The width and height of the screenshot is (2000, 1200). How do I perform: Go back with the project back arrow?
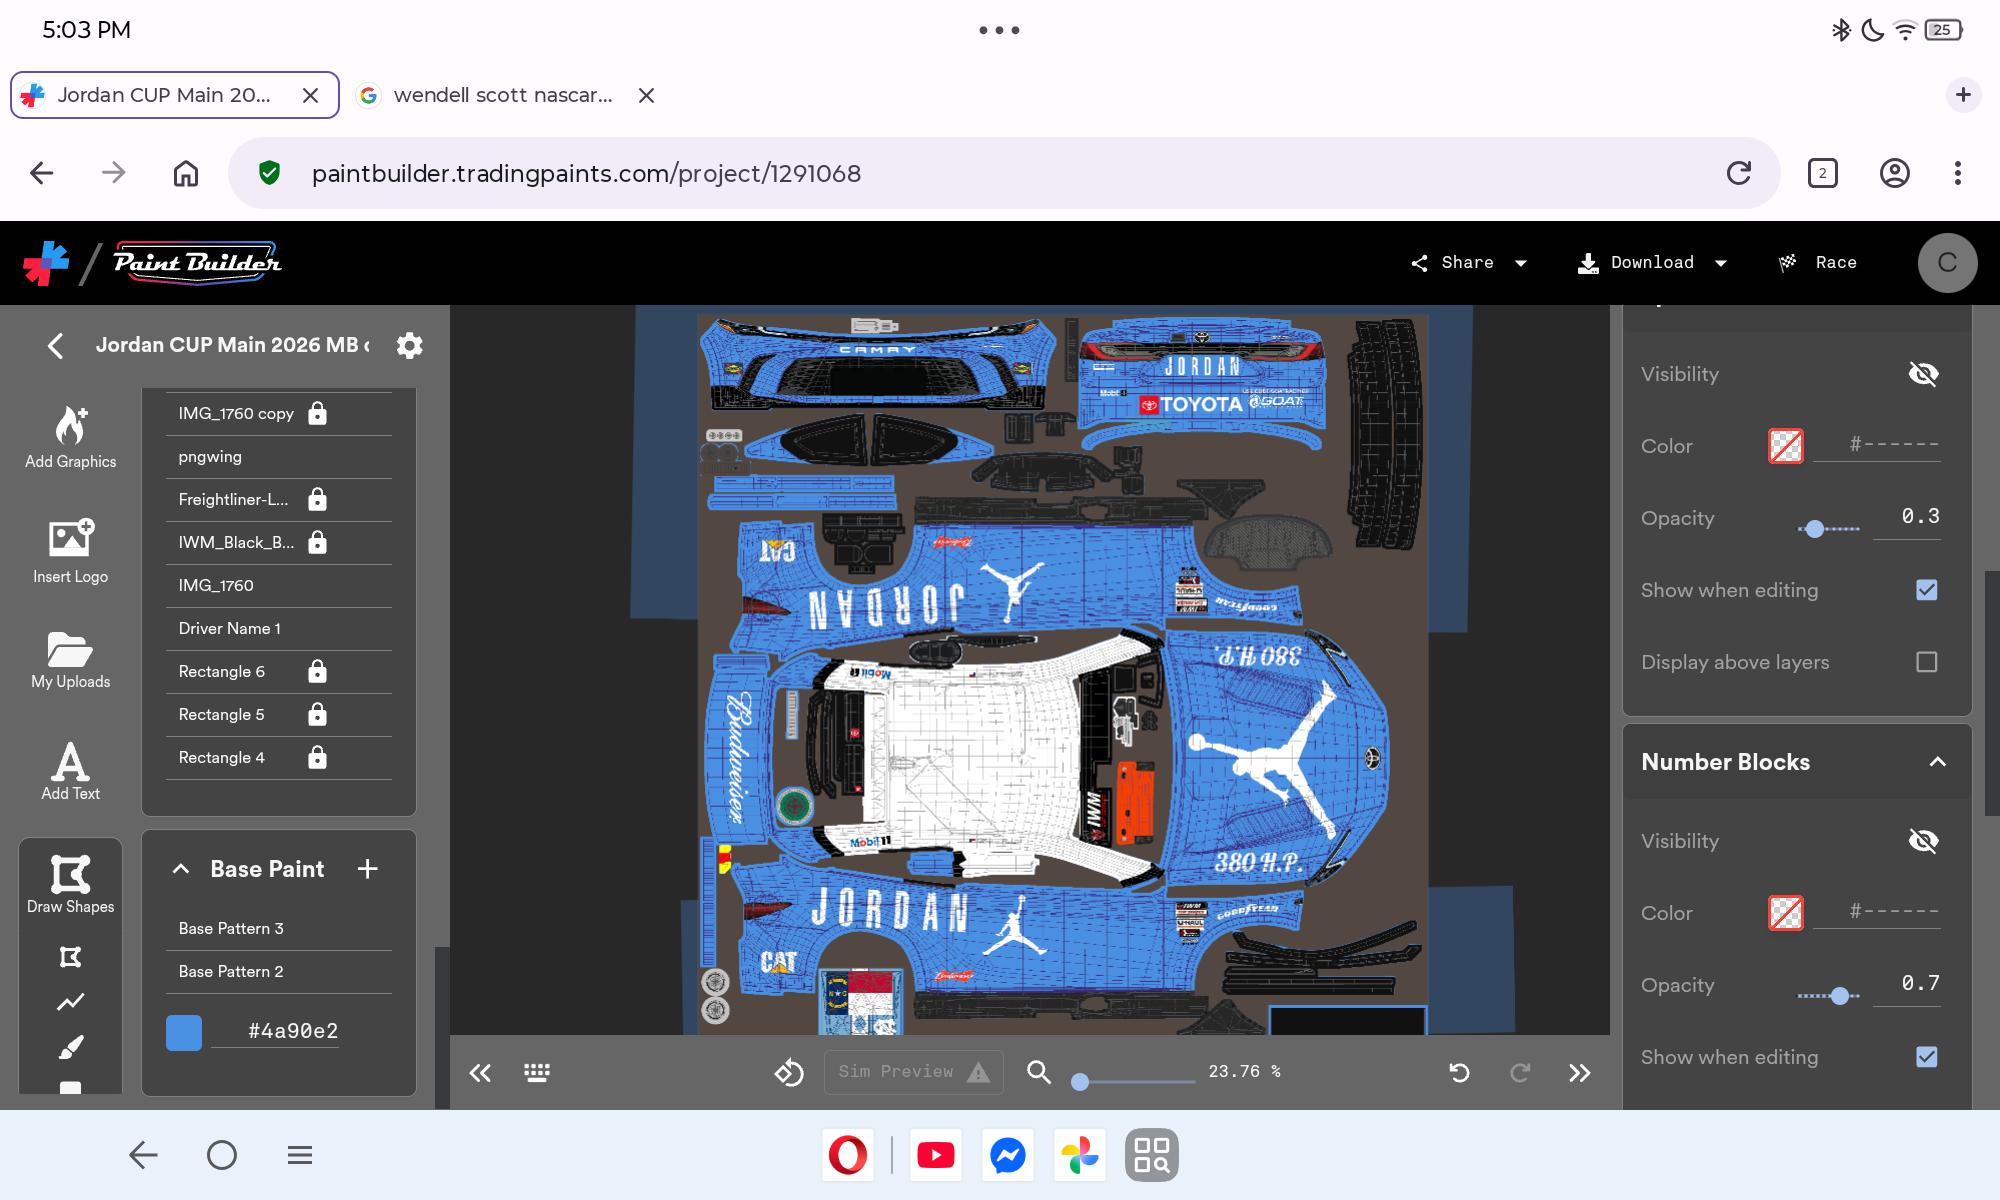click(x=56, y=346)
